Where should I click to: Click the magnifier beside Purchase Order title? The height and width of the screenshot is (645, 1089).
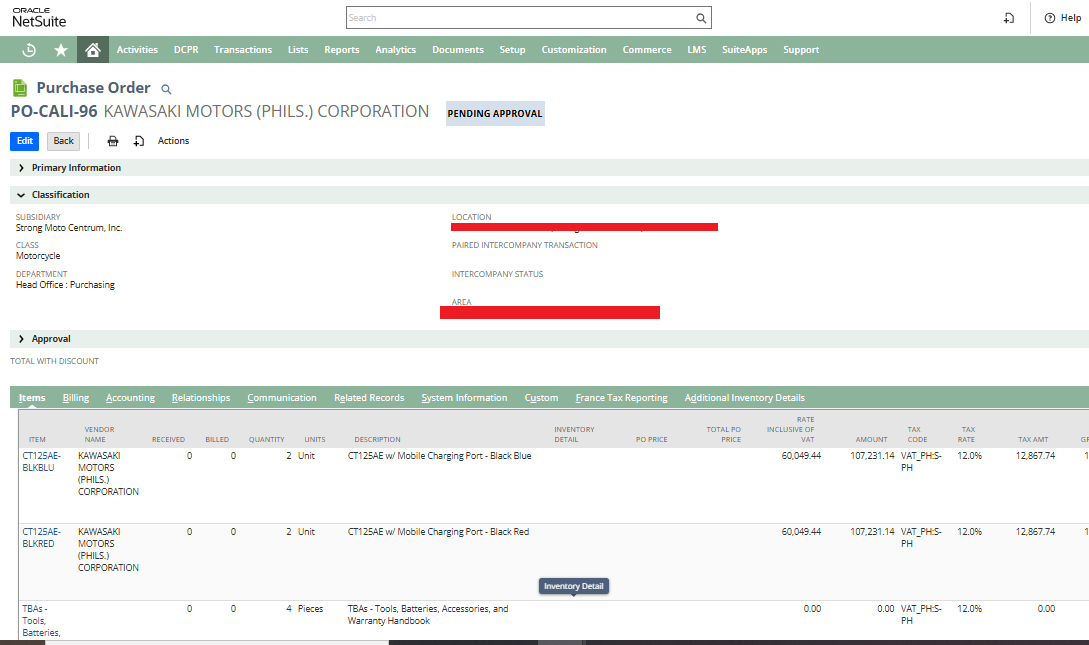(x=166, y=89)
